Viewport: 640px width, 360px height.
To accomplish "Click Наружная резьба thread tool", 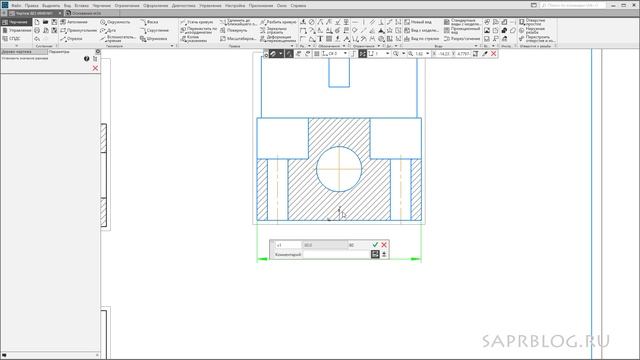I will pos(532,30).
